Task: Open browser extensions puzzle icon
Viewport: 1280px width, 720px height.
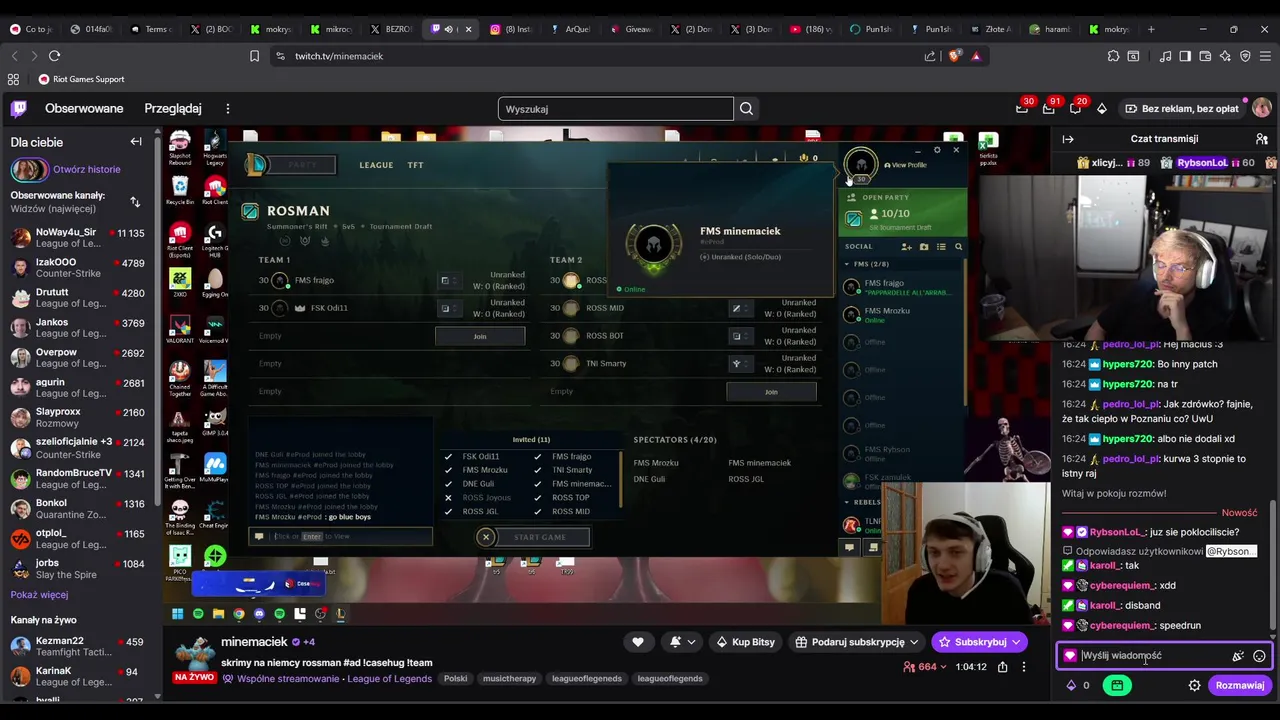Action: 1113,56
